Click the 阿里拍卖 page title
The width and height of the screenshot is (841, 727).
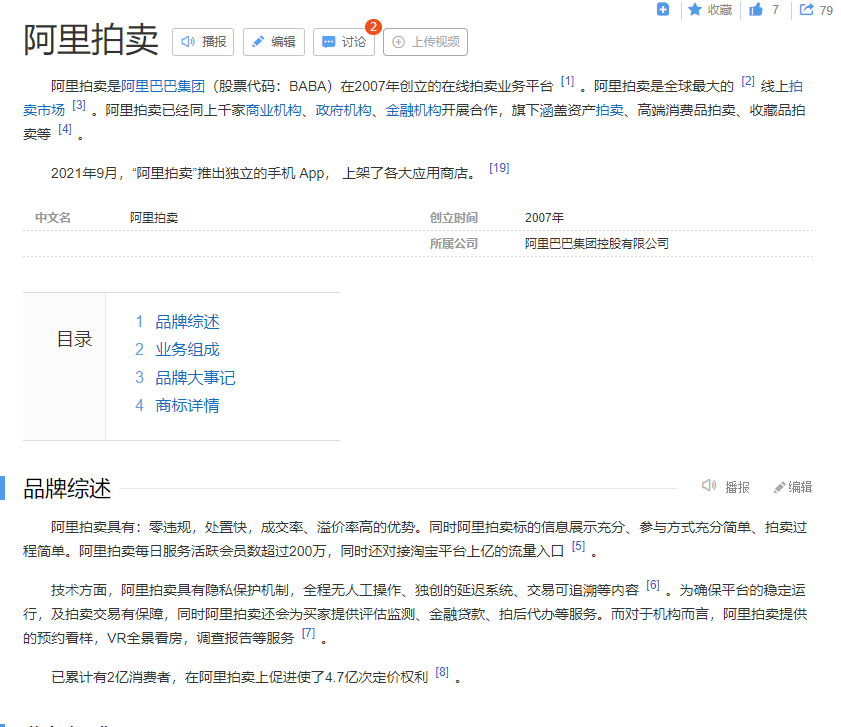pos(91,40)
